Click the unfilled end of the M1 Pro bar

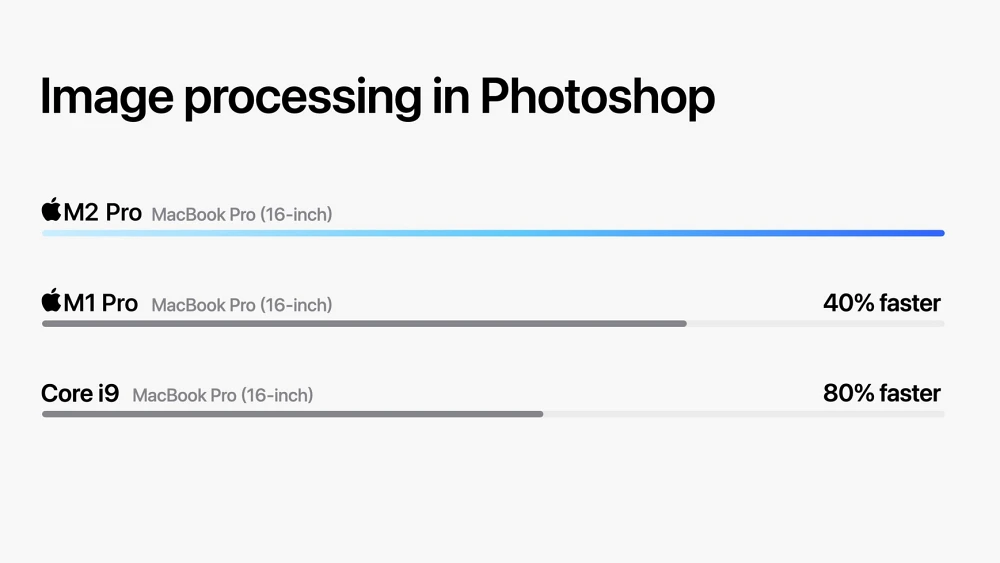[x=816, y=324]
